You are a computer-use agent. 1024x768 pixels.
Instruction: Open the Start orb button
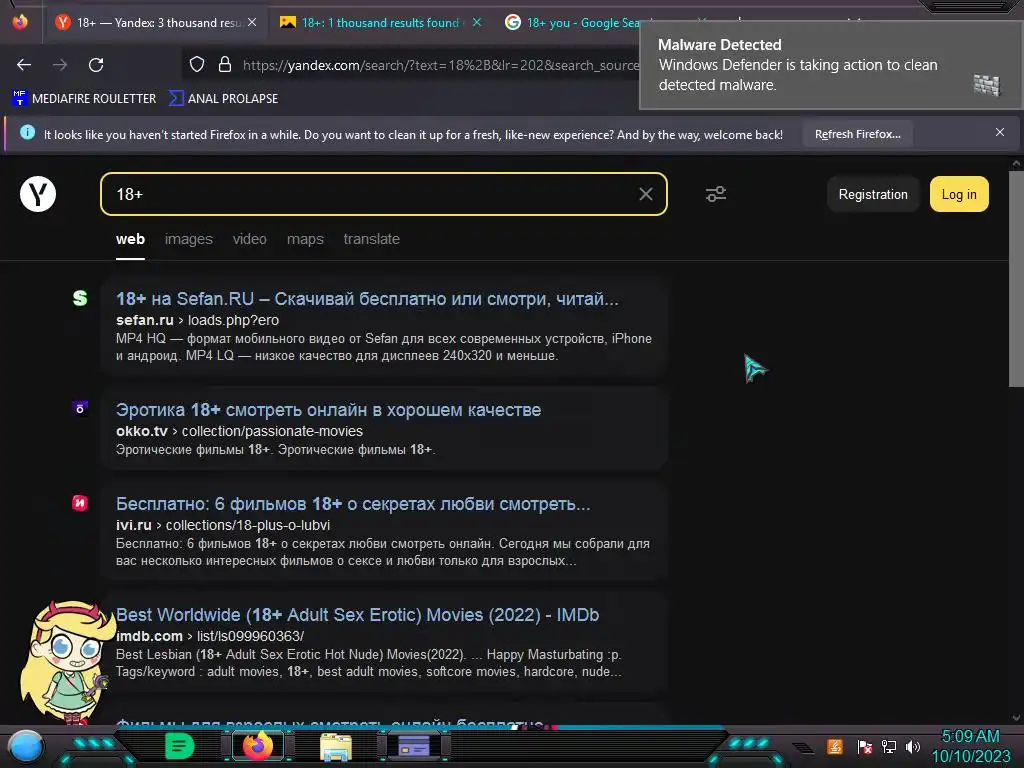tap(25, 746)
